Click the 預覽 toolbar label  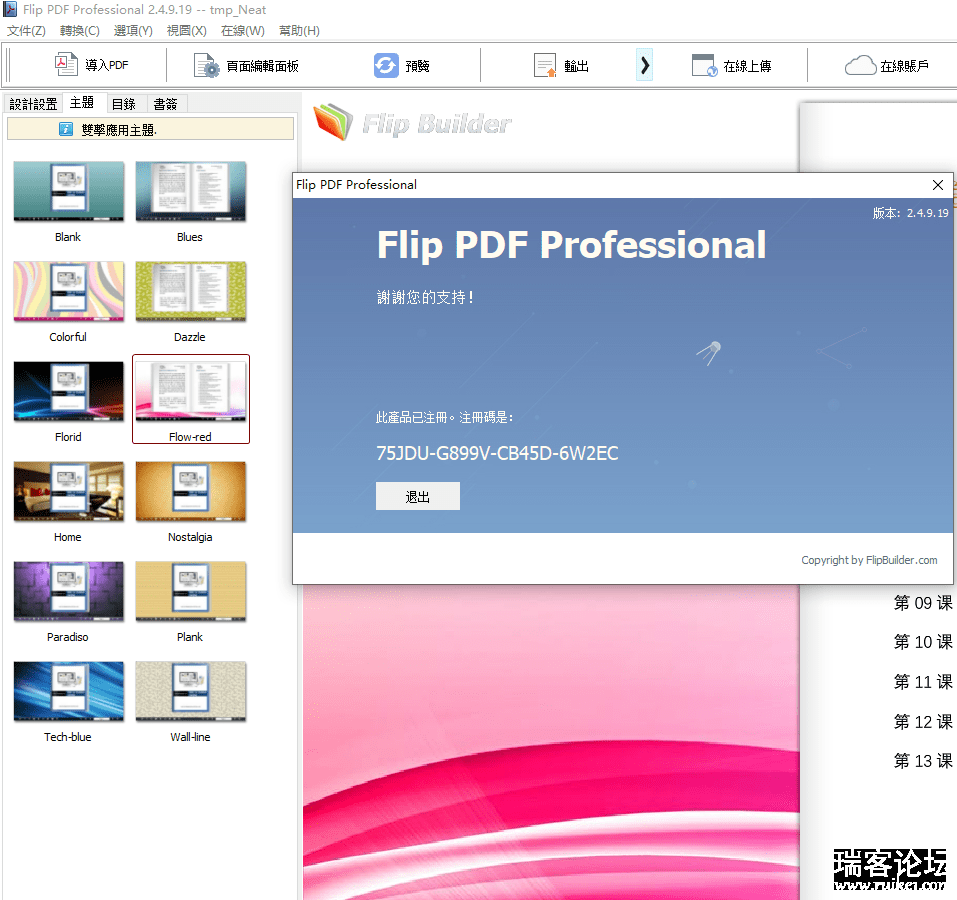[x=417, y=66]
